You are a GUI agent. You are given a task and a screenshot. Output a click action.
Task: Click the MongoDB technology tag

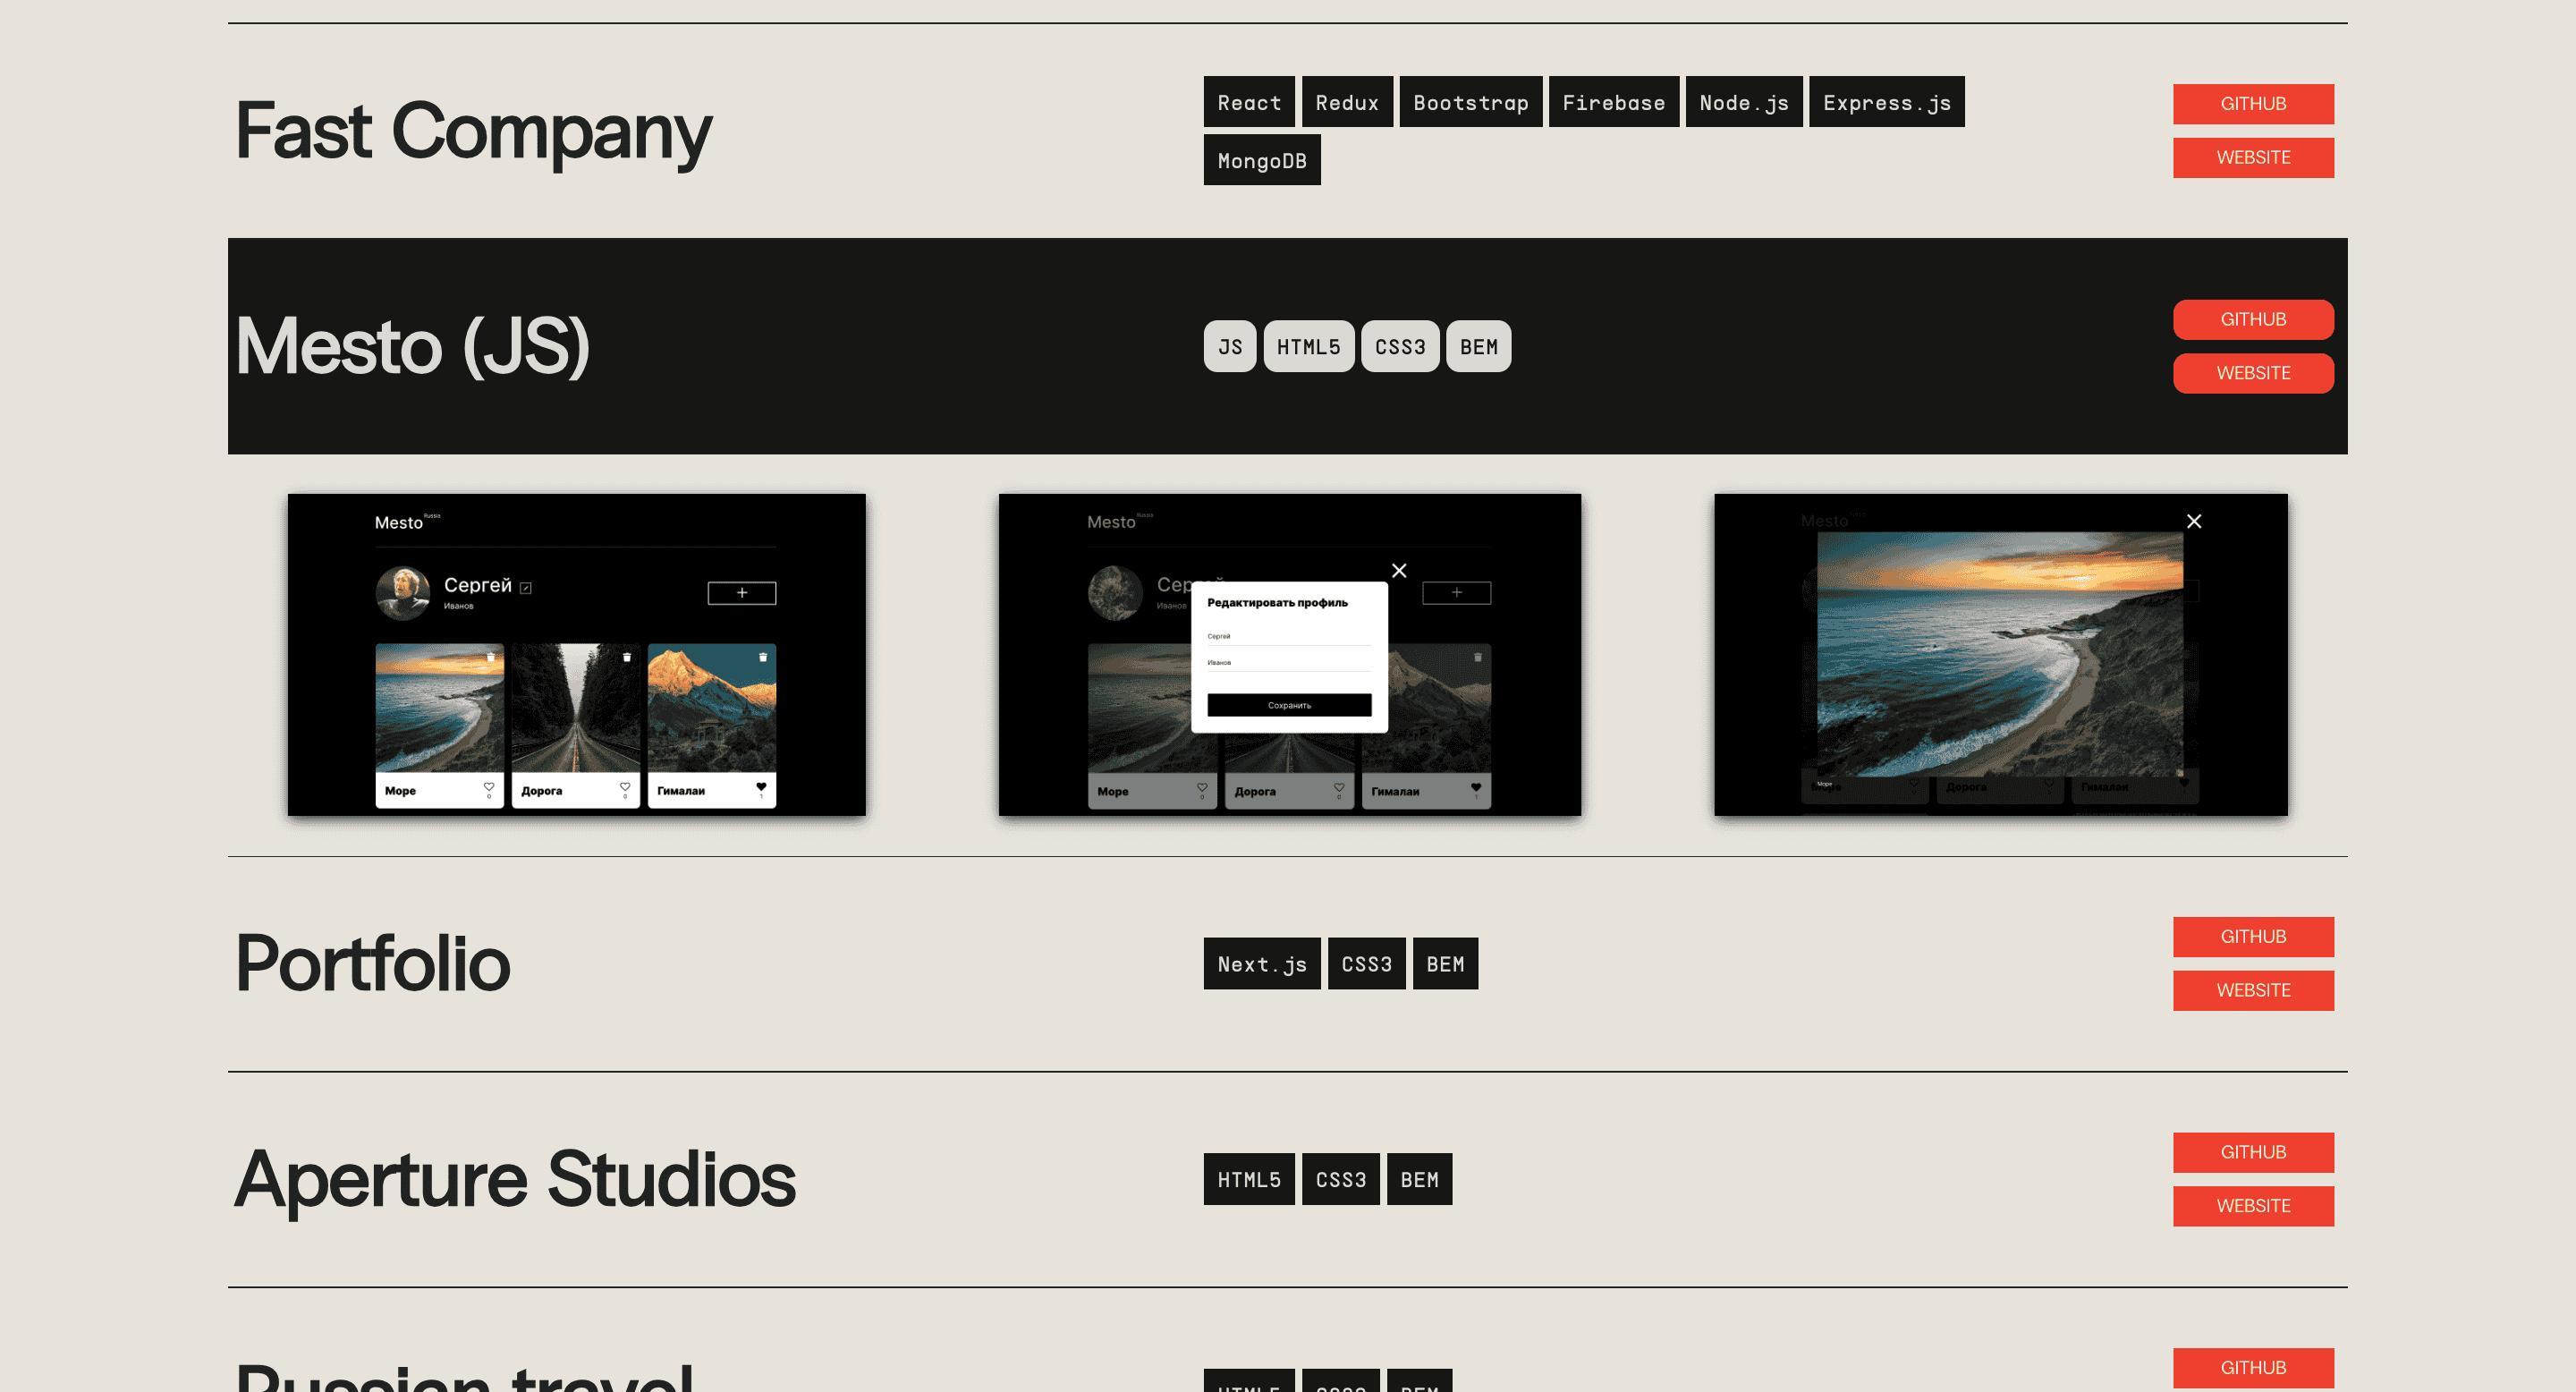(x=1261, y=160)
